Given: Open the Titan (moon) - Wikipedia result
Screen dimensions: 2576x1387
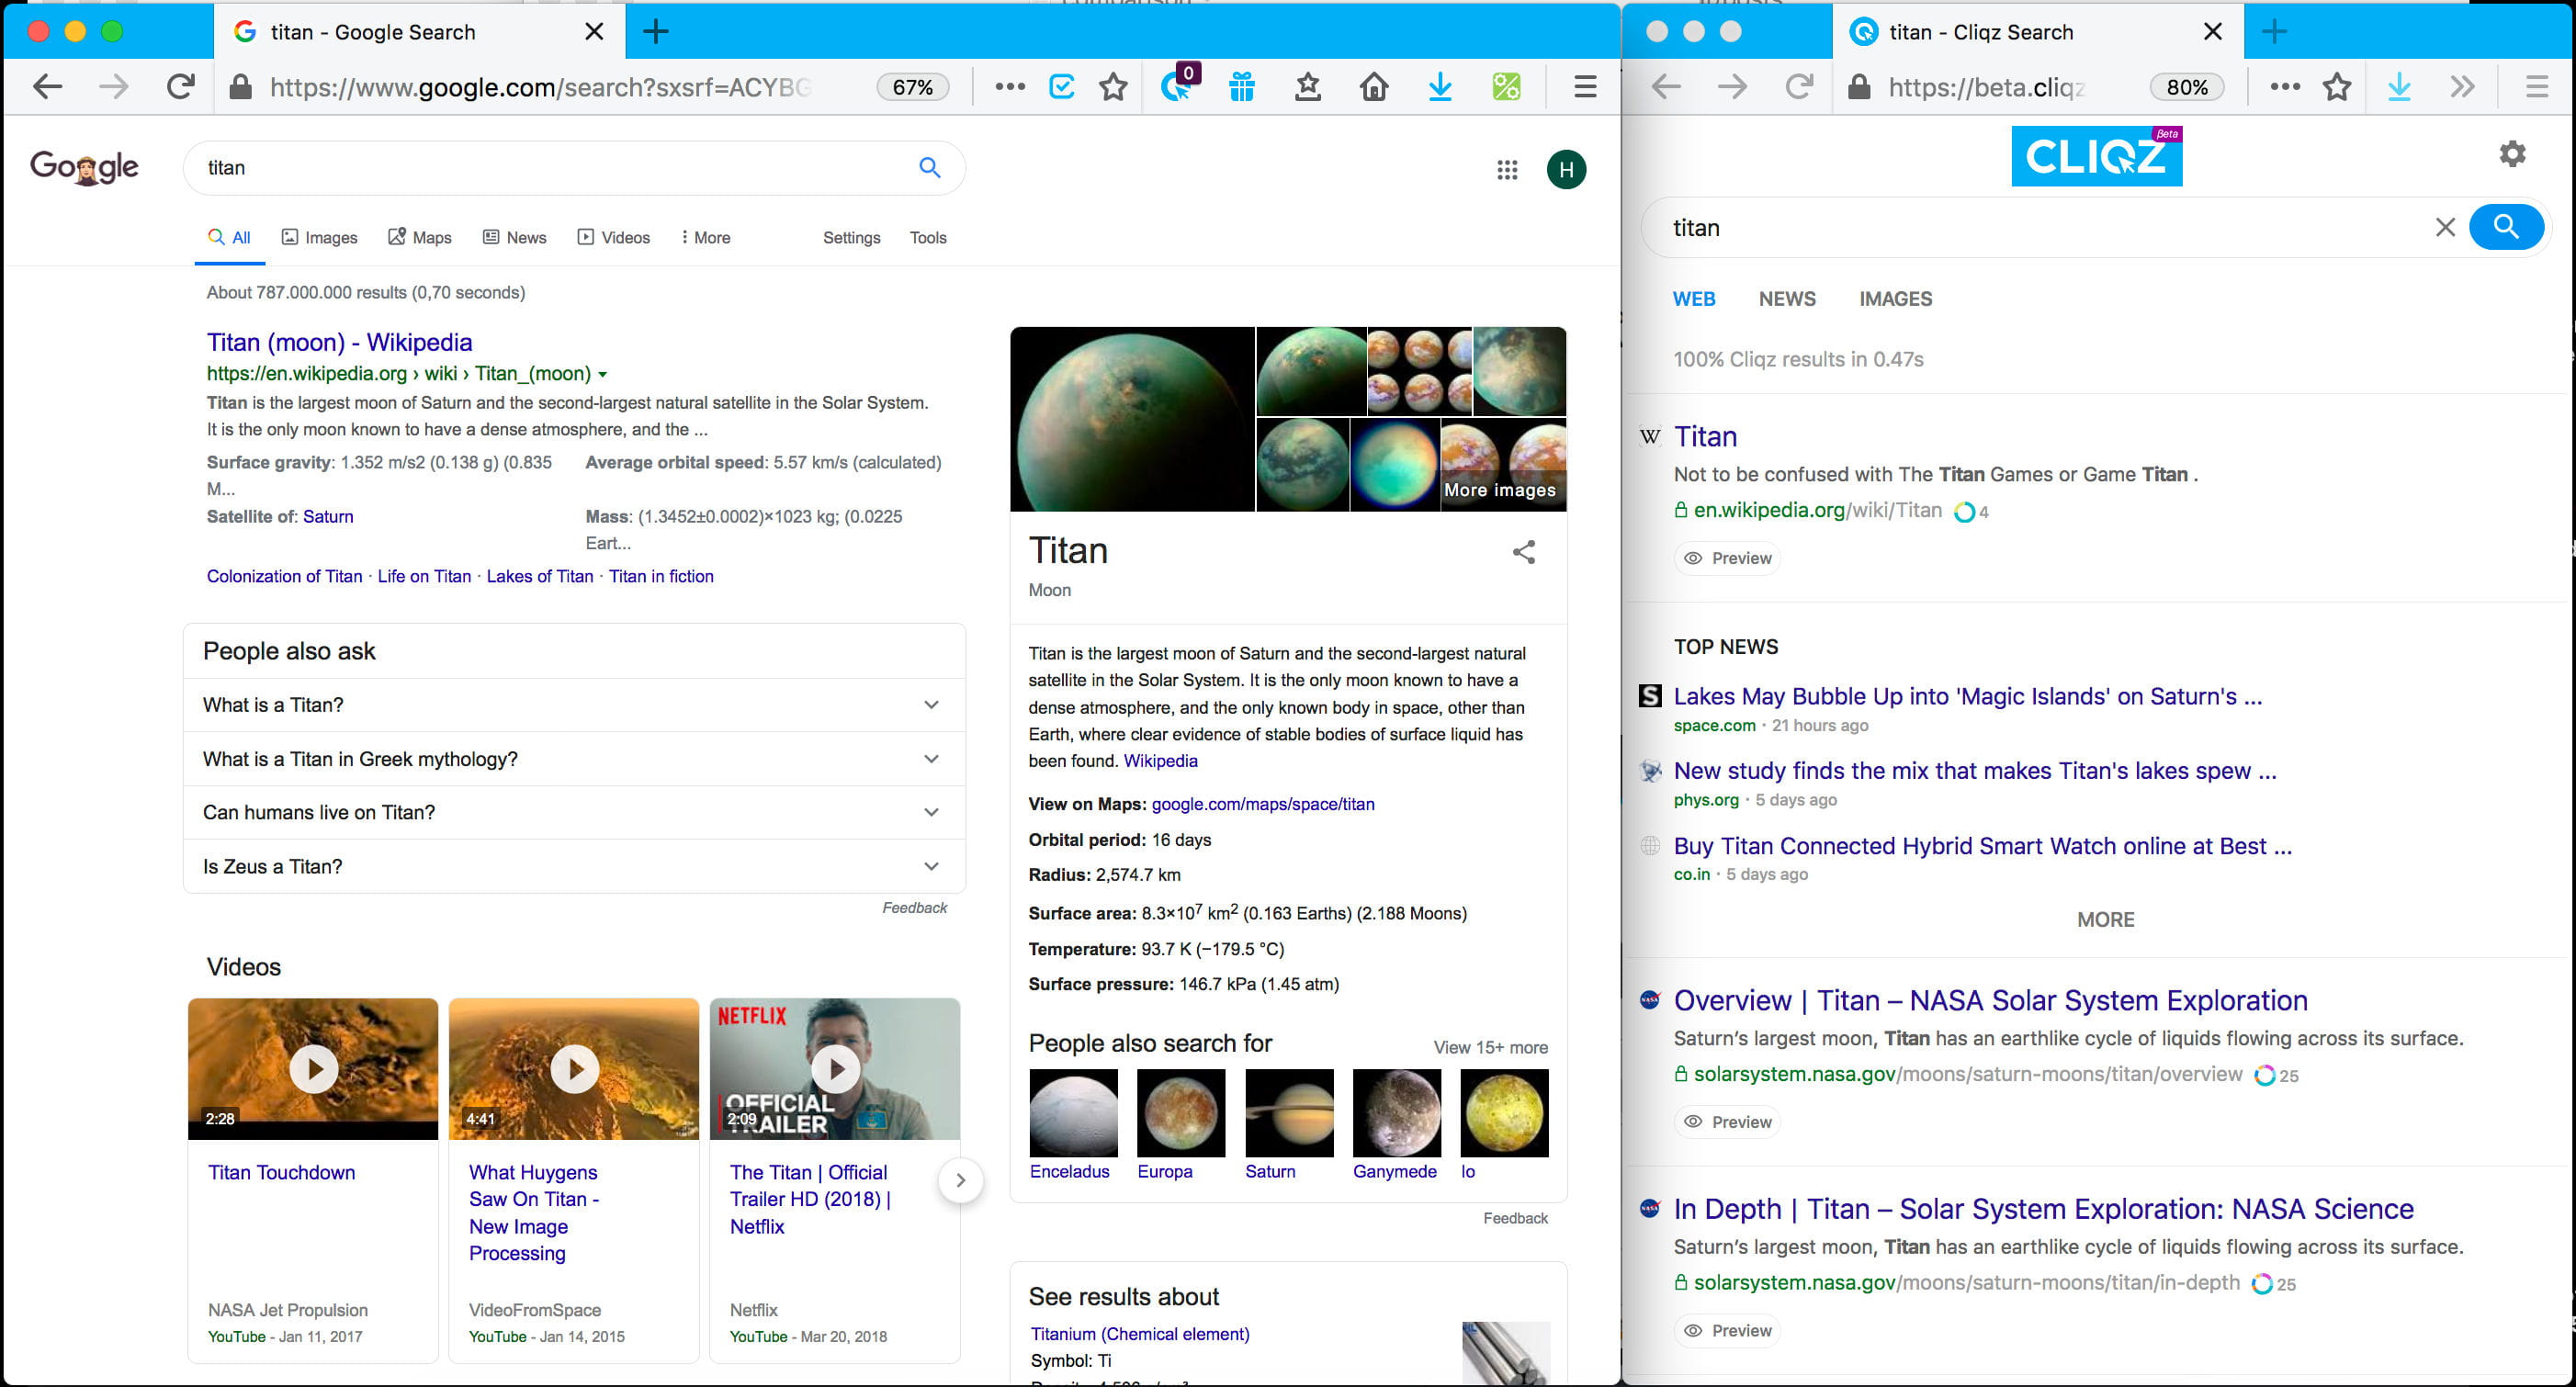Looking at the screenshot, I should [x=339, y=342].
